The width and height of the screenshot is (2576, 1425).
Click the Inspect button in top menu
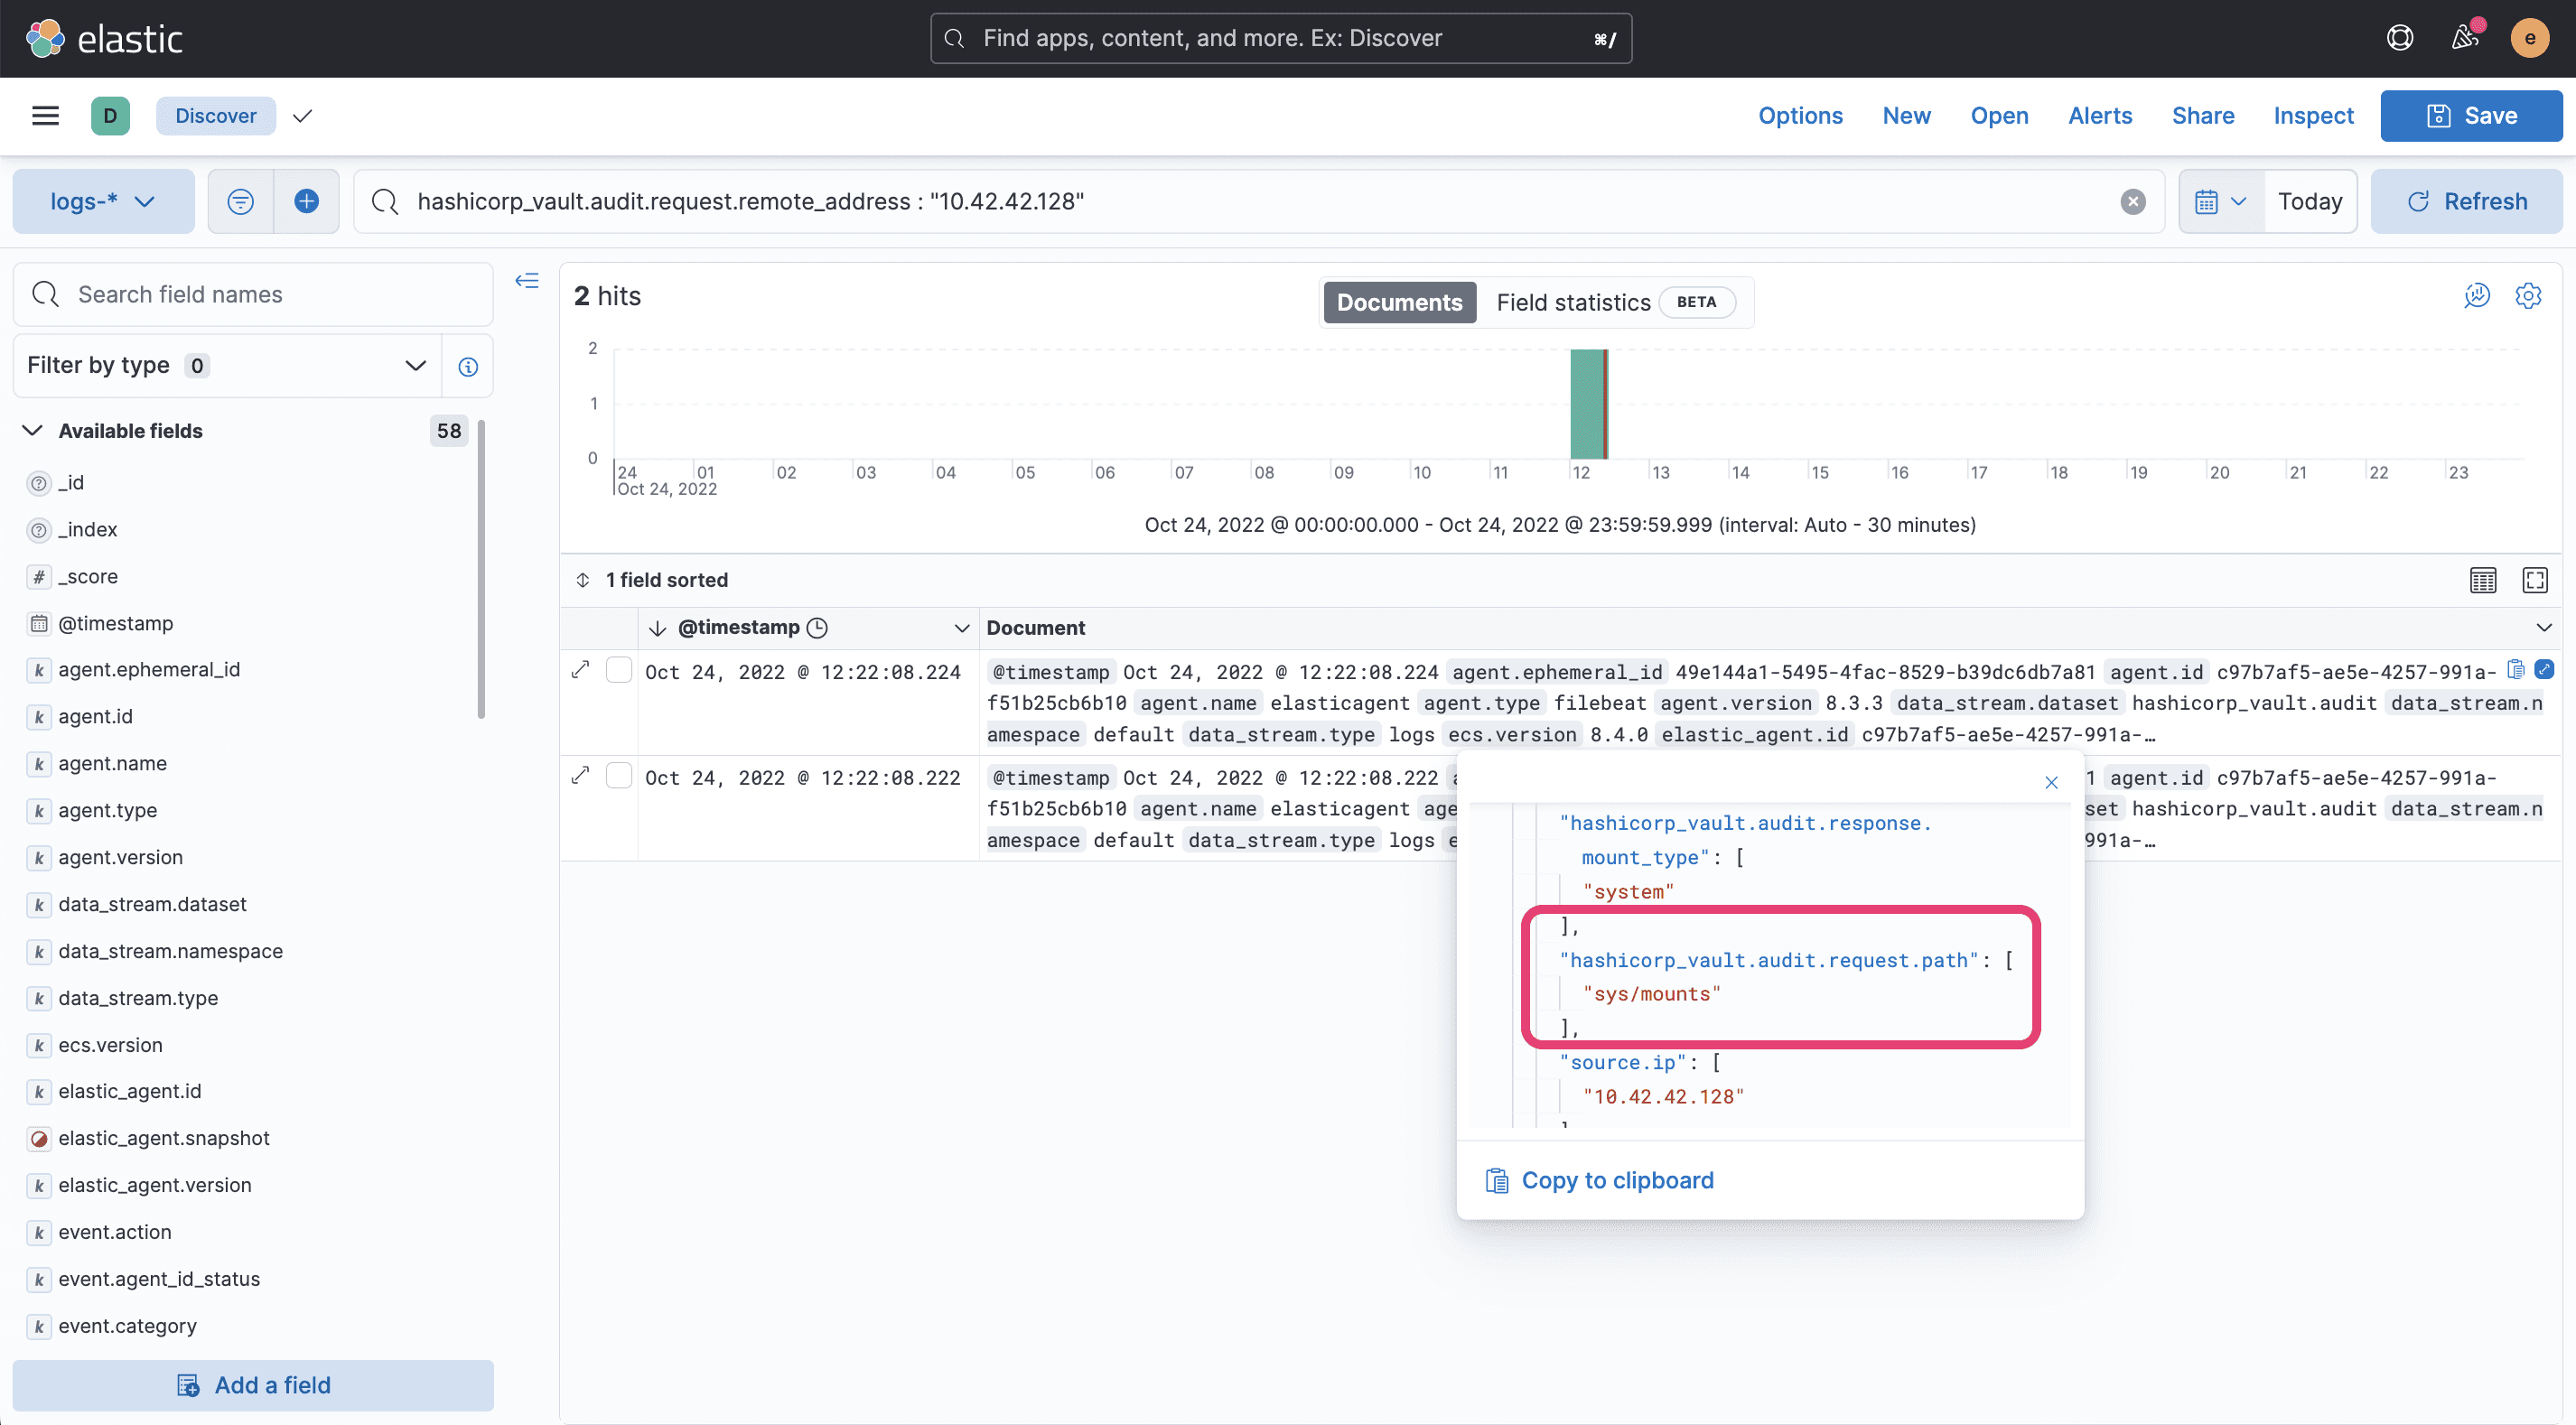click(x=2313, y=116)
